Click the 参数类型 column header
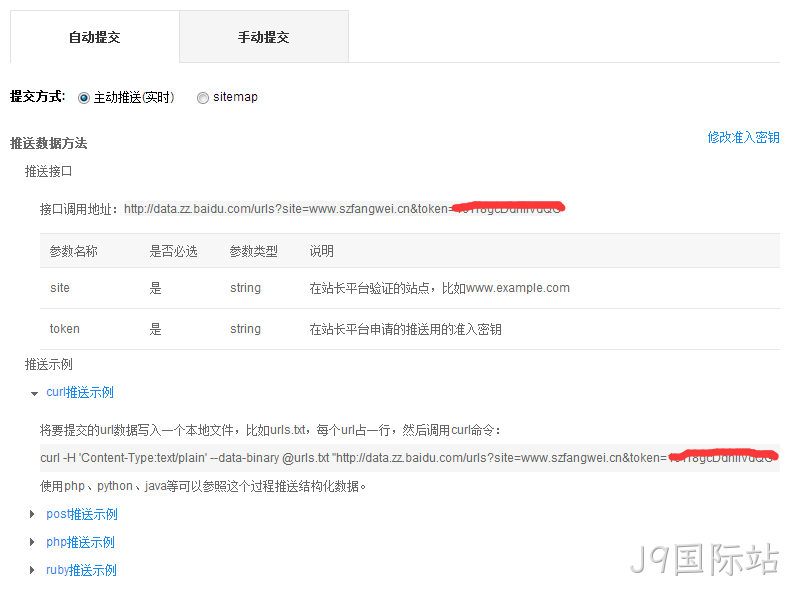796x590 pixels. tap(253, 251)
